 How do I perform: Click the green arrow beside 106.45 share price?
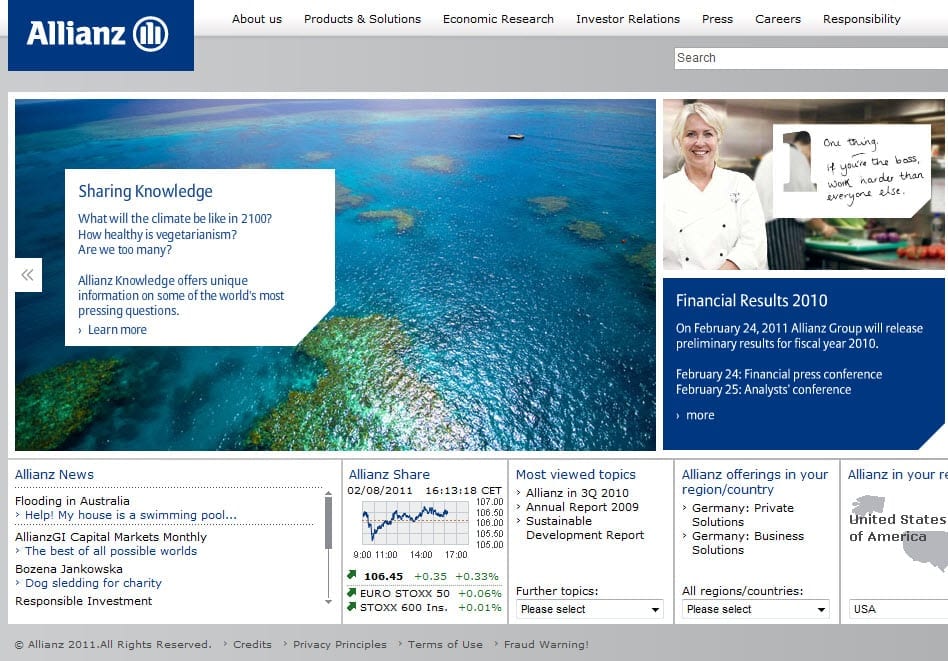pos(352,575)
